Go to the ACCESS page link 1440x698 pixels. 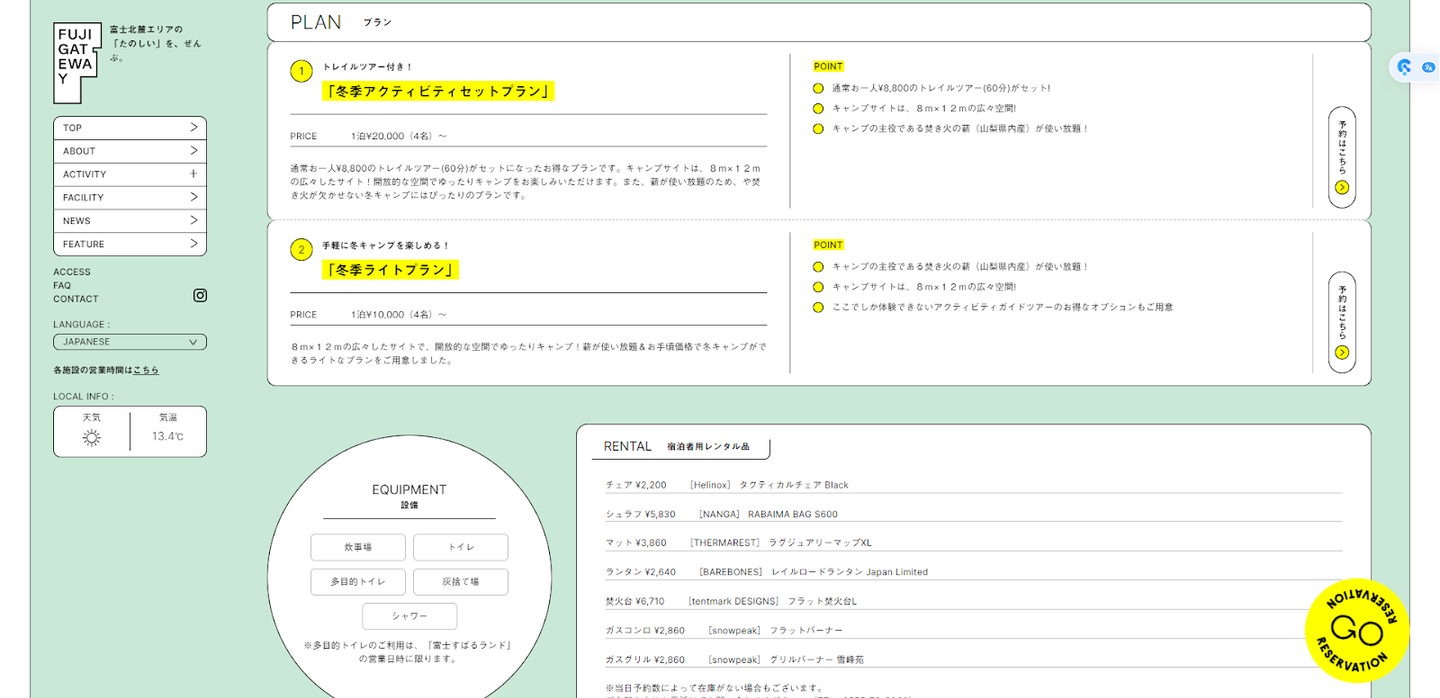point(72,272)
